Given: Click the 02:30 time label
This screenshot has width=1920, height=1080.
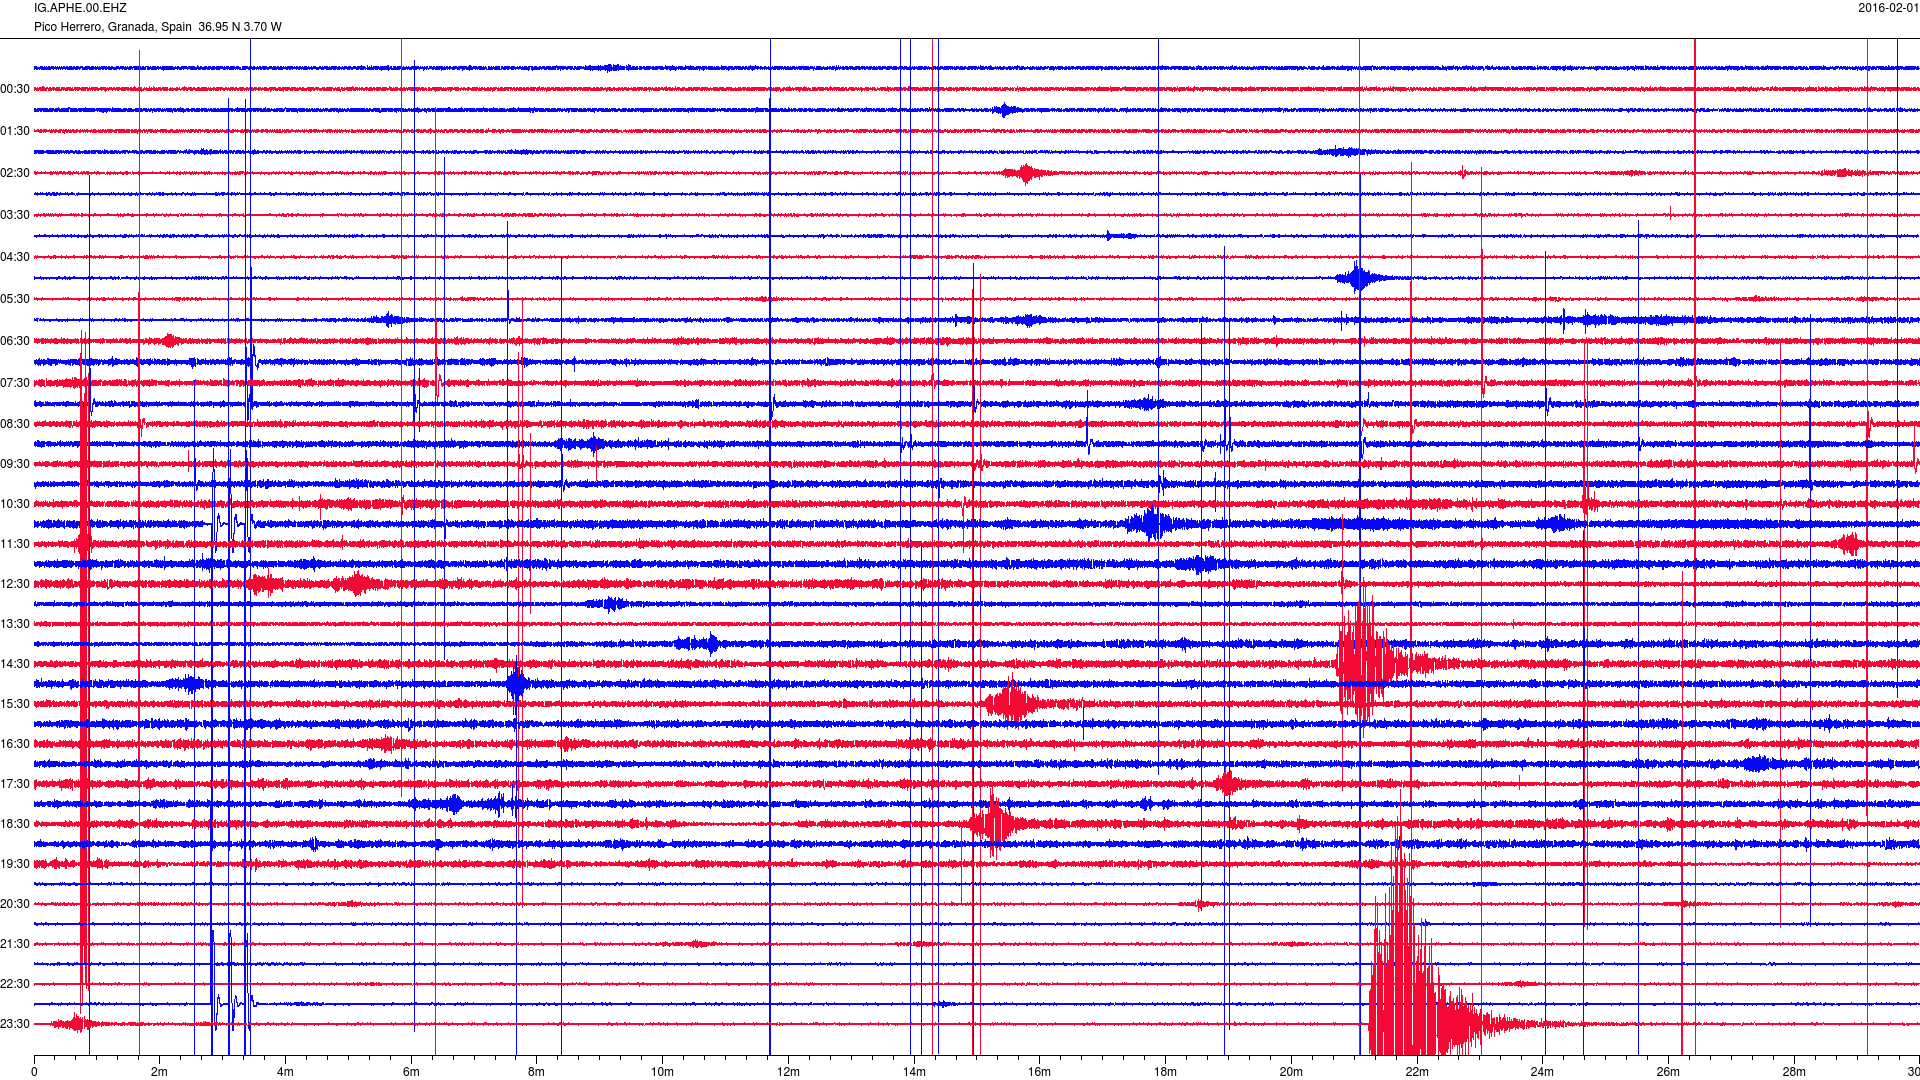Looking at the screenshot, I should click(x=15, y=173).
